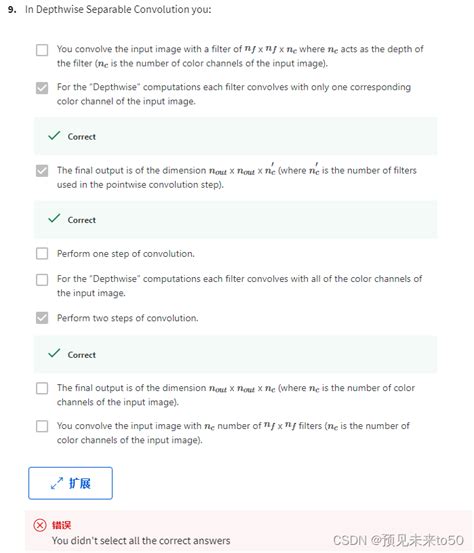The height and width of the screenshot is (553, 474).
Task: Click question 9 title text
Action: click(118, 10)
